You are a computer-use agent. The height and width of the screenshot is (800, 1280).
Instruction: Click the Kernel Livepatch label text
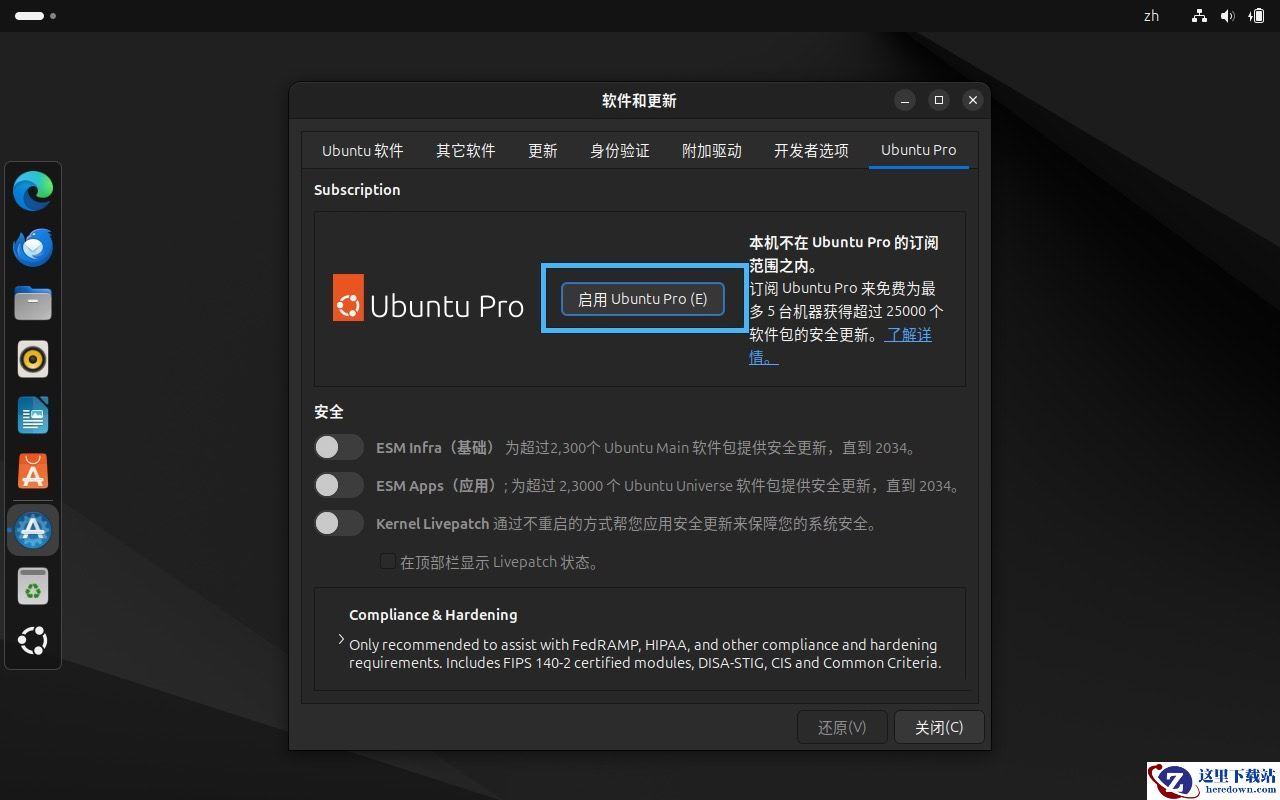tap(433, 524)
